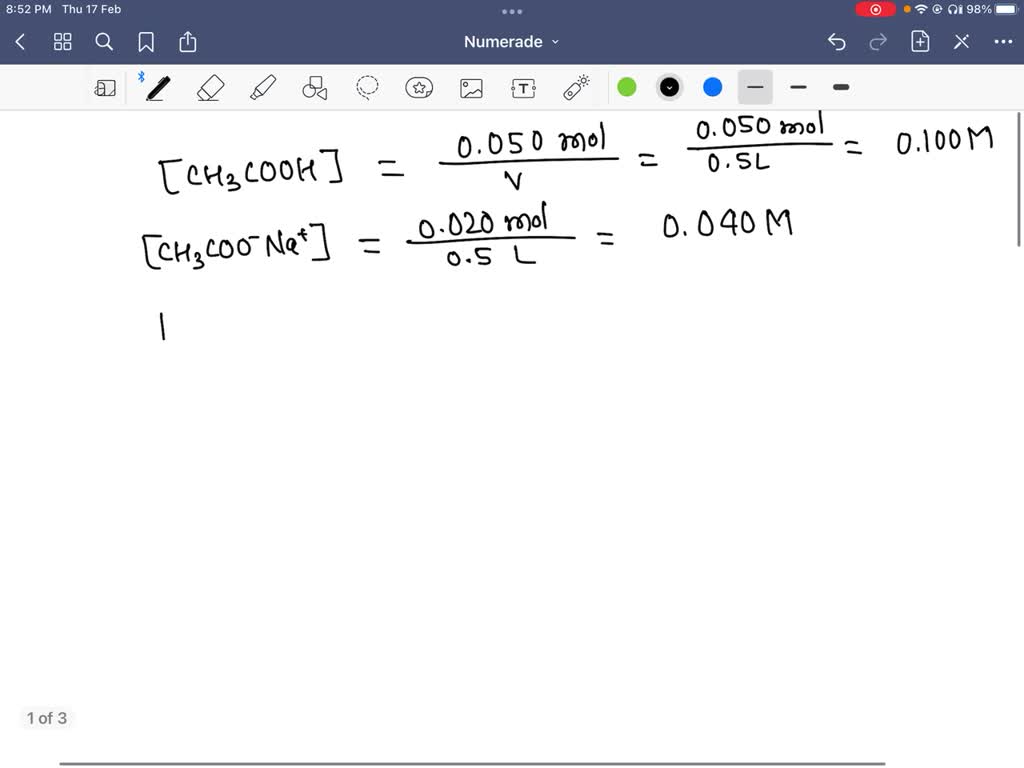1024x768 pixels.
Task: Open the pages grid view
Action: click(x=62, y=42)
